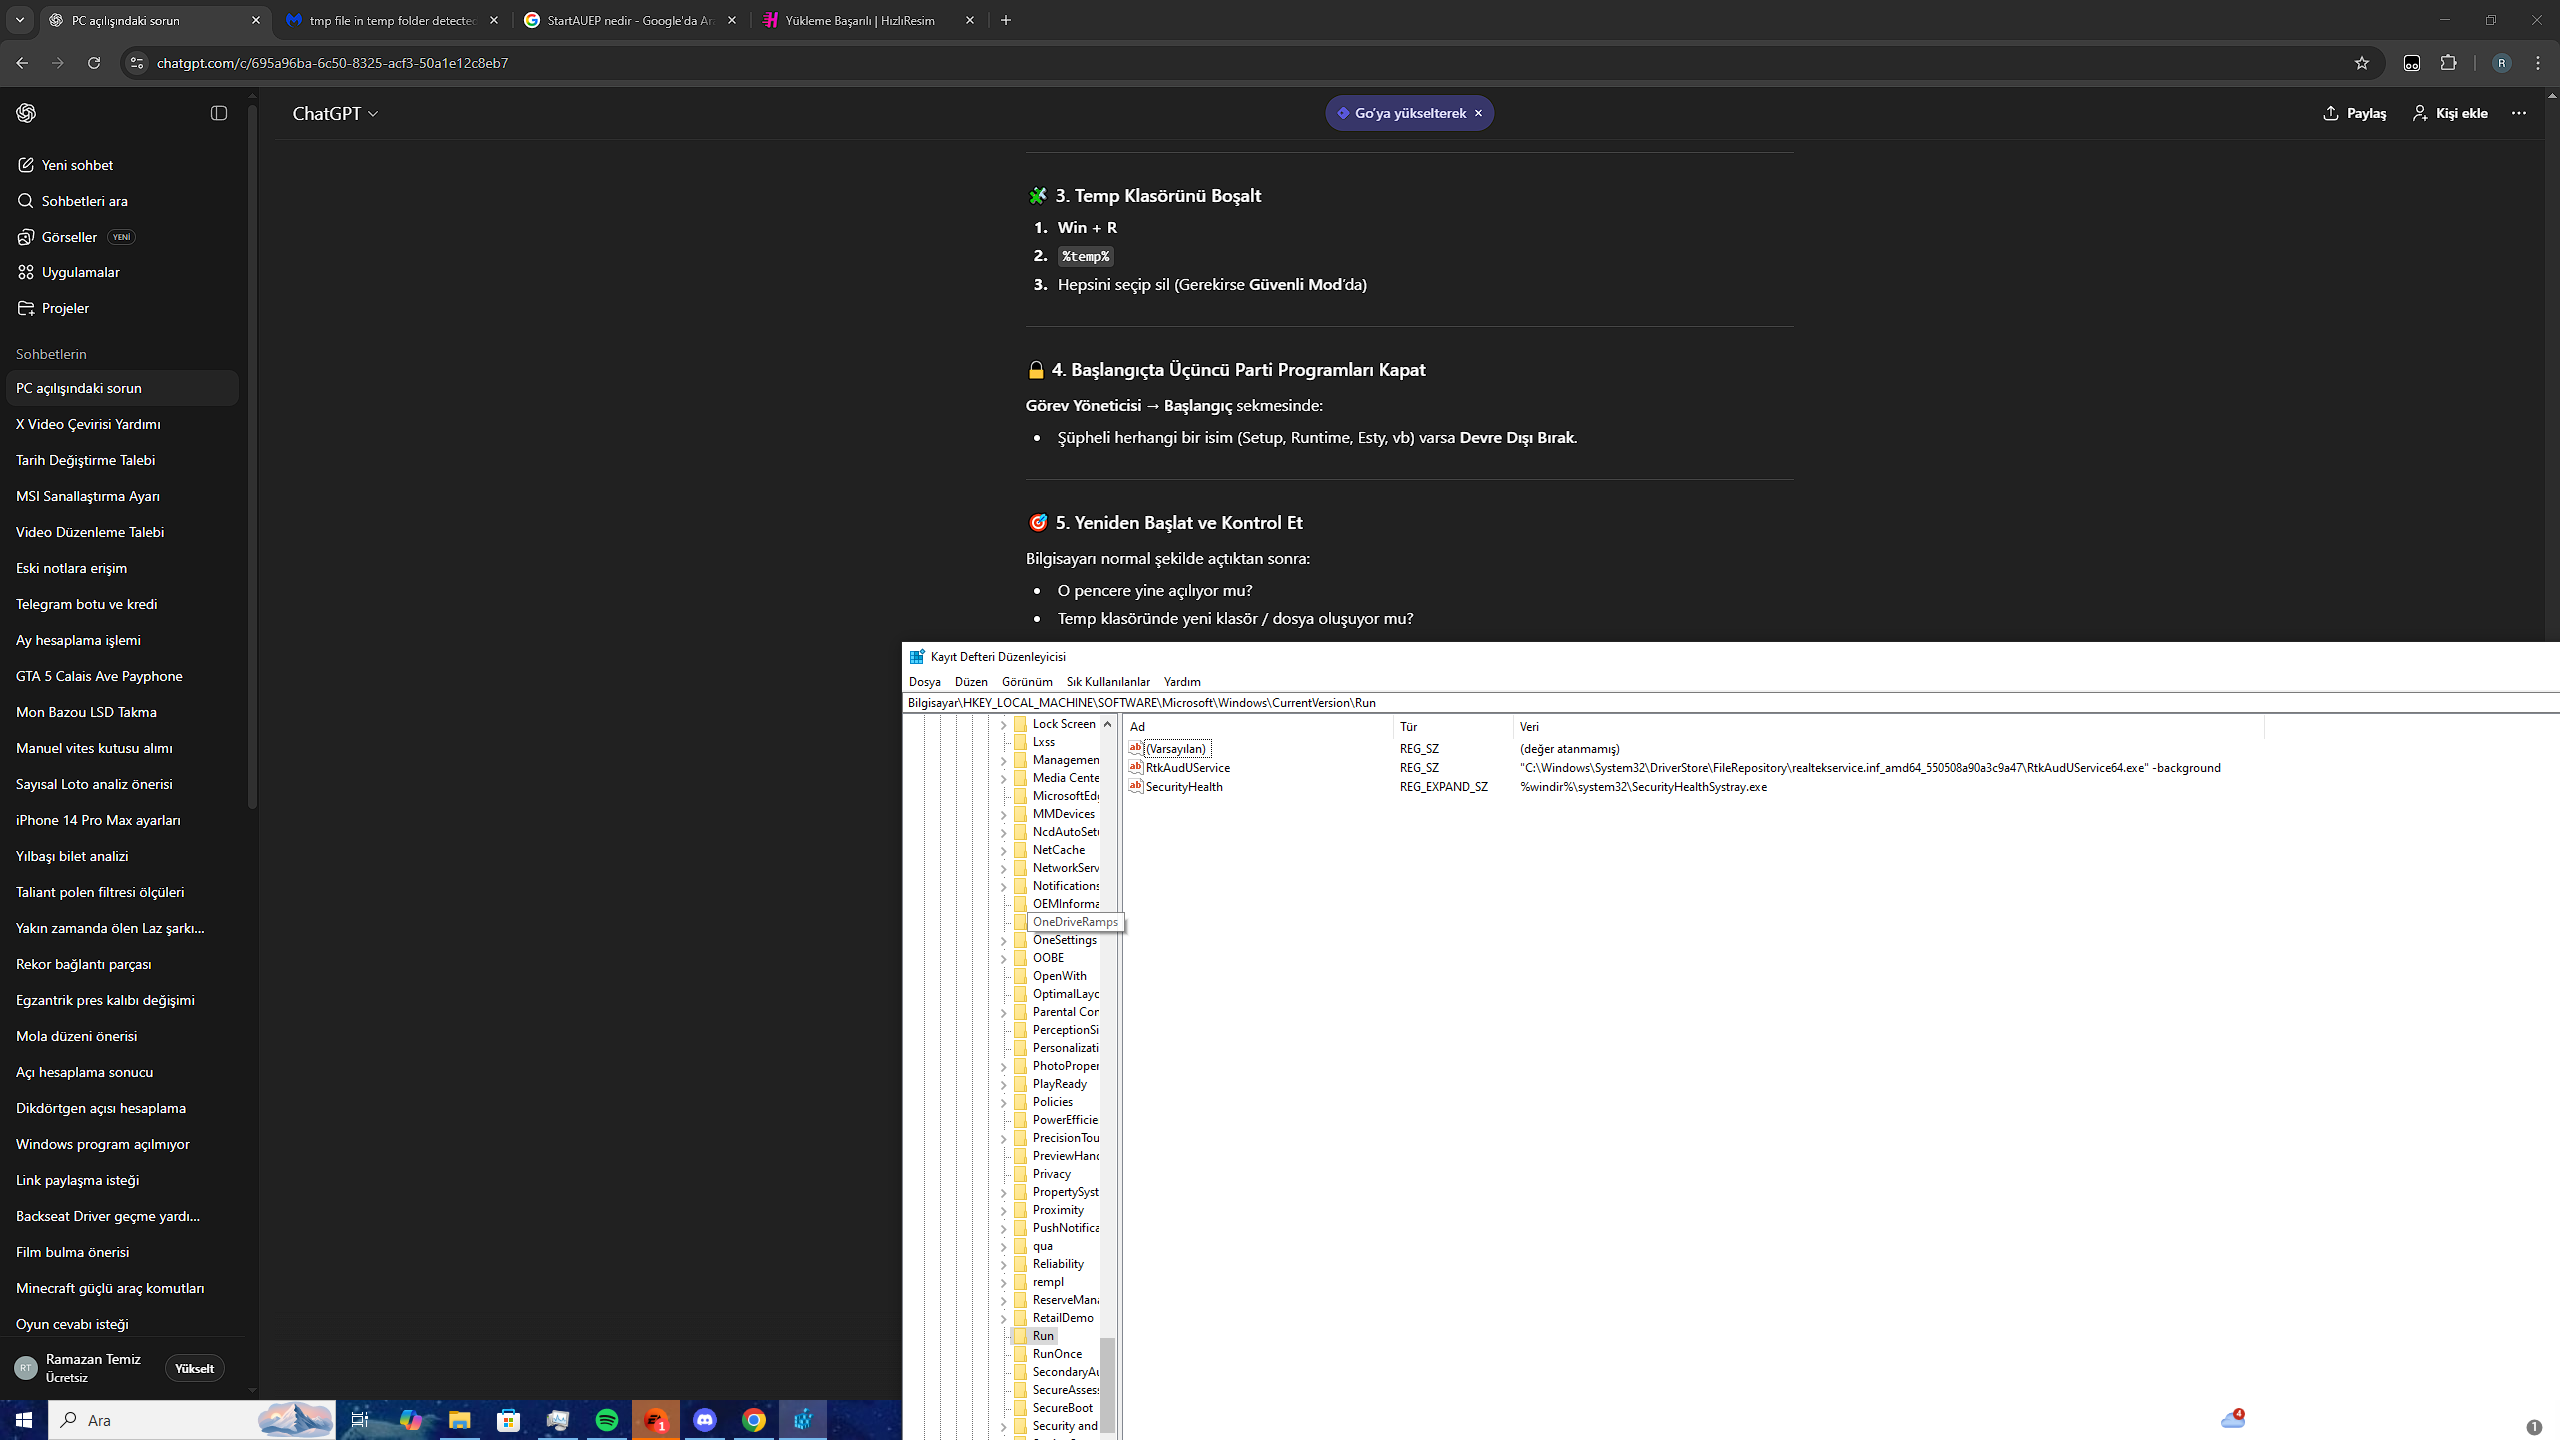Open the Yardım menu in Registry Editor
The height and width of the screenshot is (1440, 2560).
coord(1182,682)
